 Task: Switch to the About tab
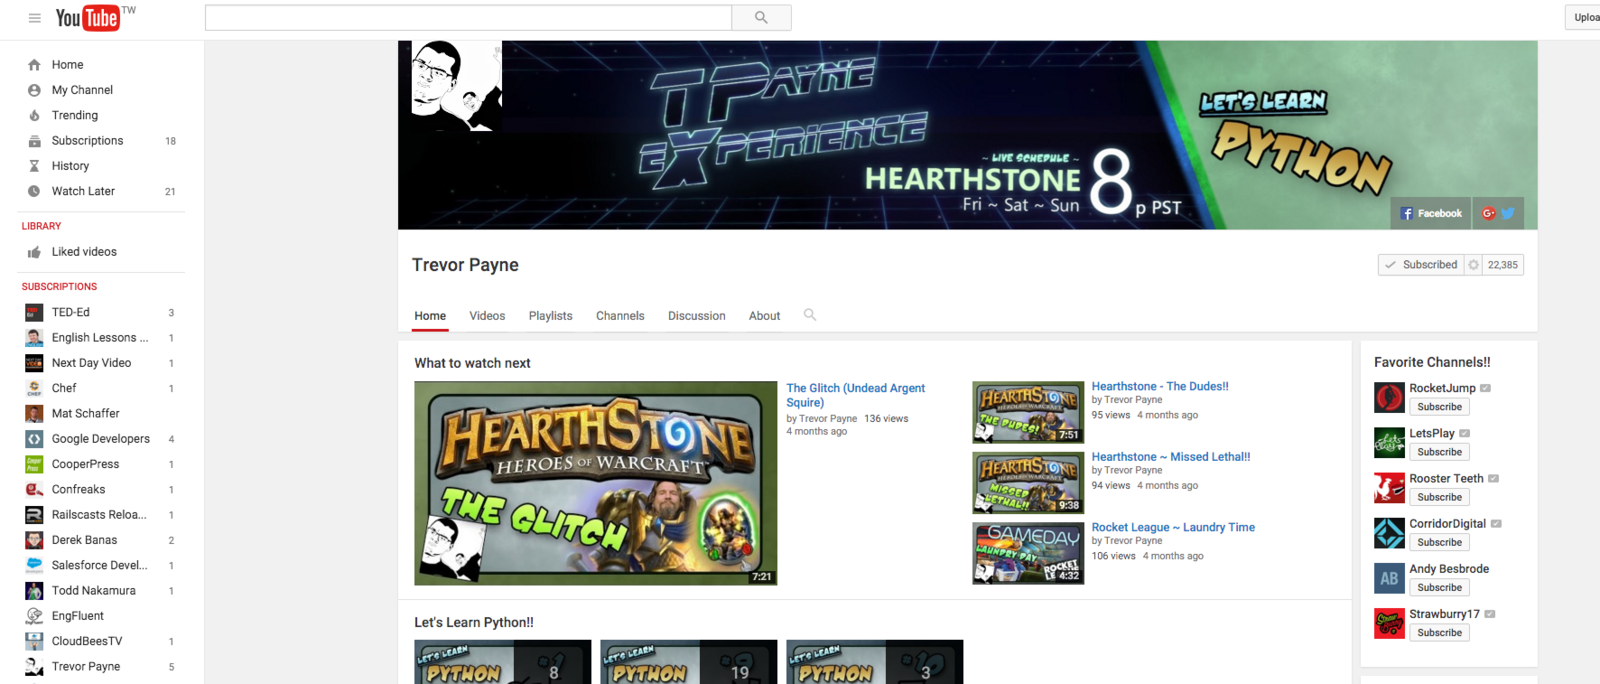[764, 316]
